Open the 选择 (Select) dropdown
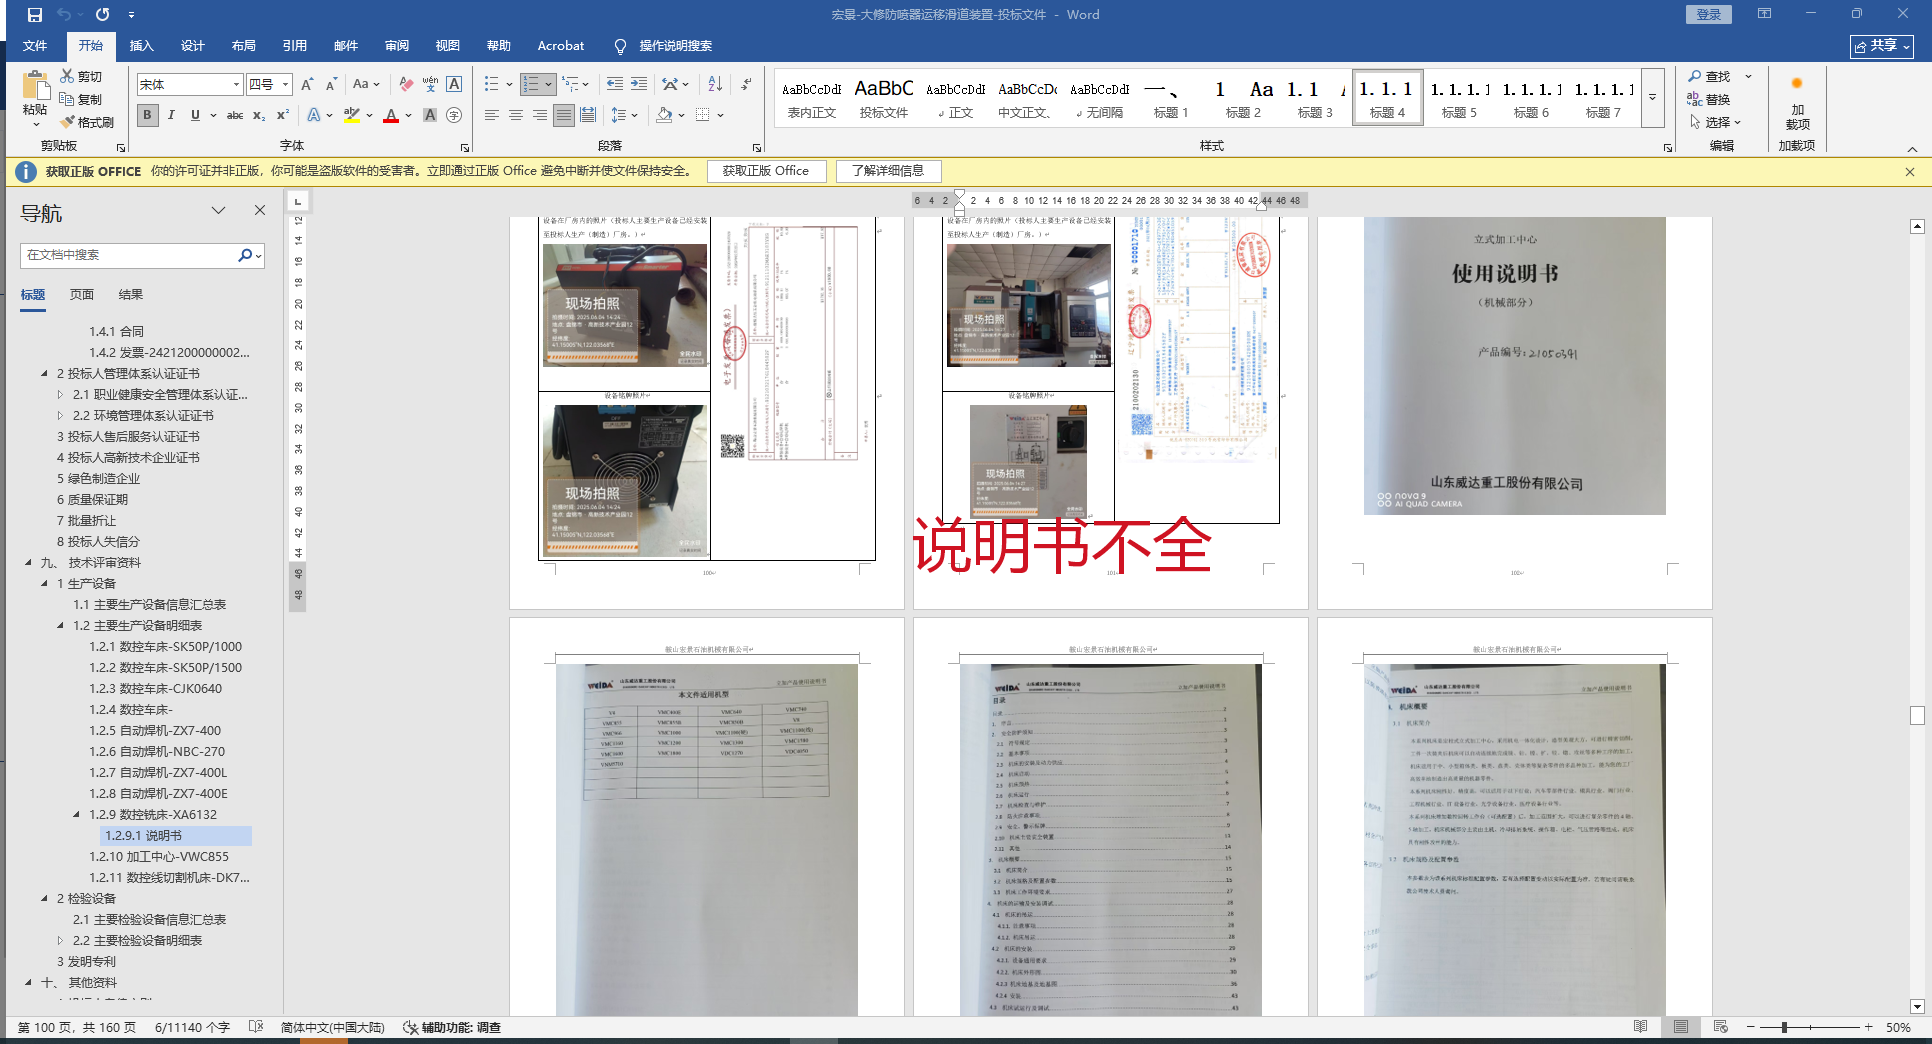Viewport: 1932px width, 1044px height. click(1716, 122)
